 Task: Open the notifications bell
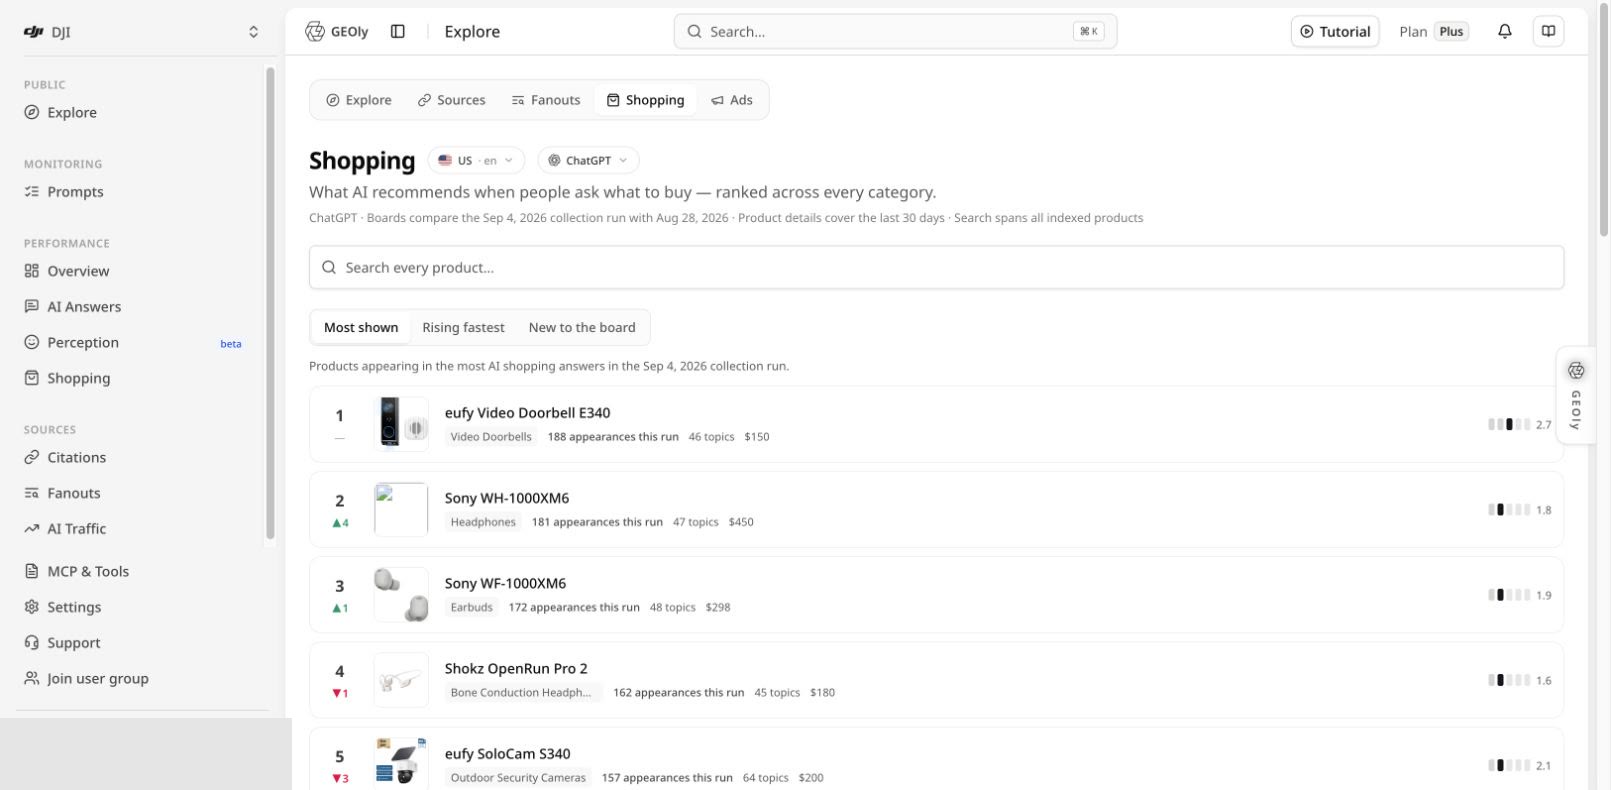tap(1504, 31)
